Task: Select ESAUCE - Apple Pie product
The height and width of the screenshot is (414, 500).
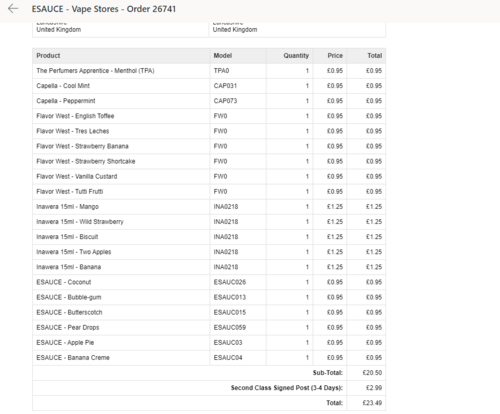Action: click(65, 342)
